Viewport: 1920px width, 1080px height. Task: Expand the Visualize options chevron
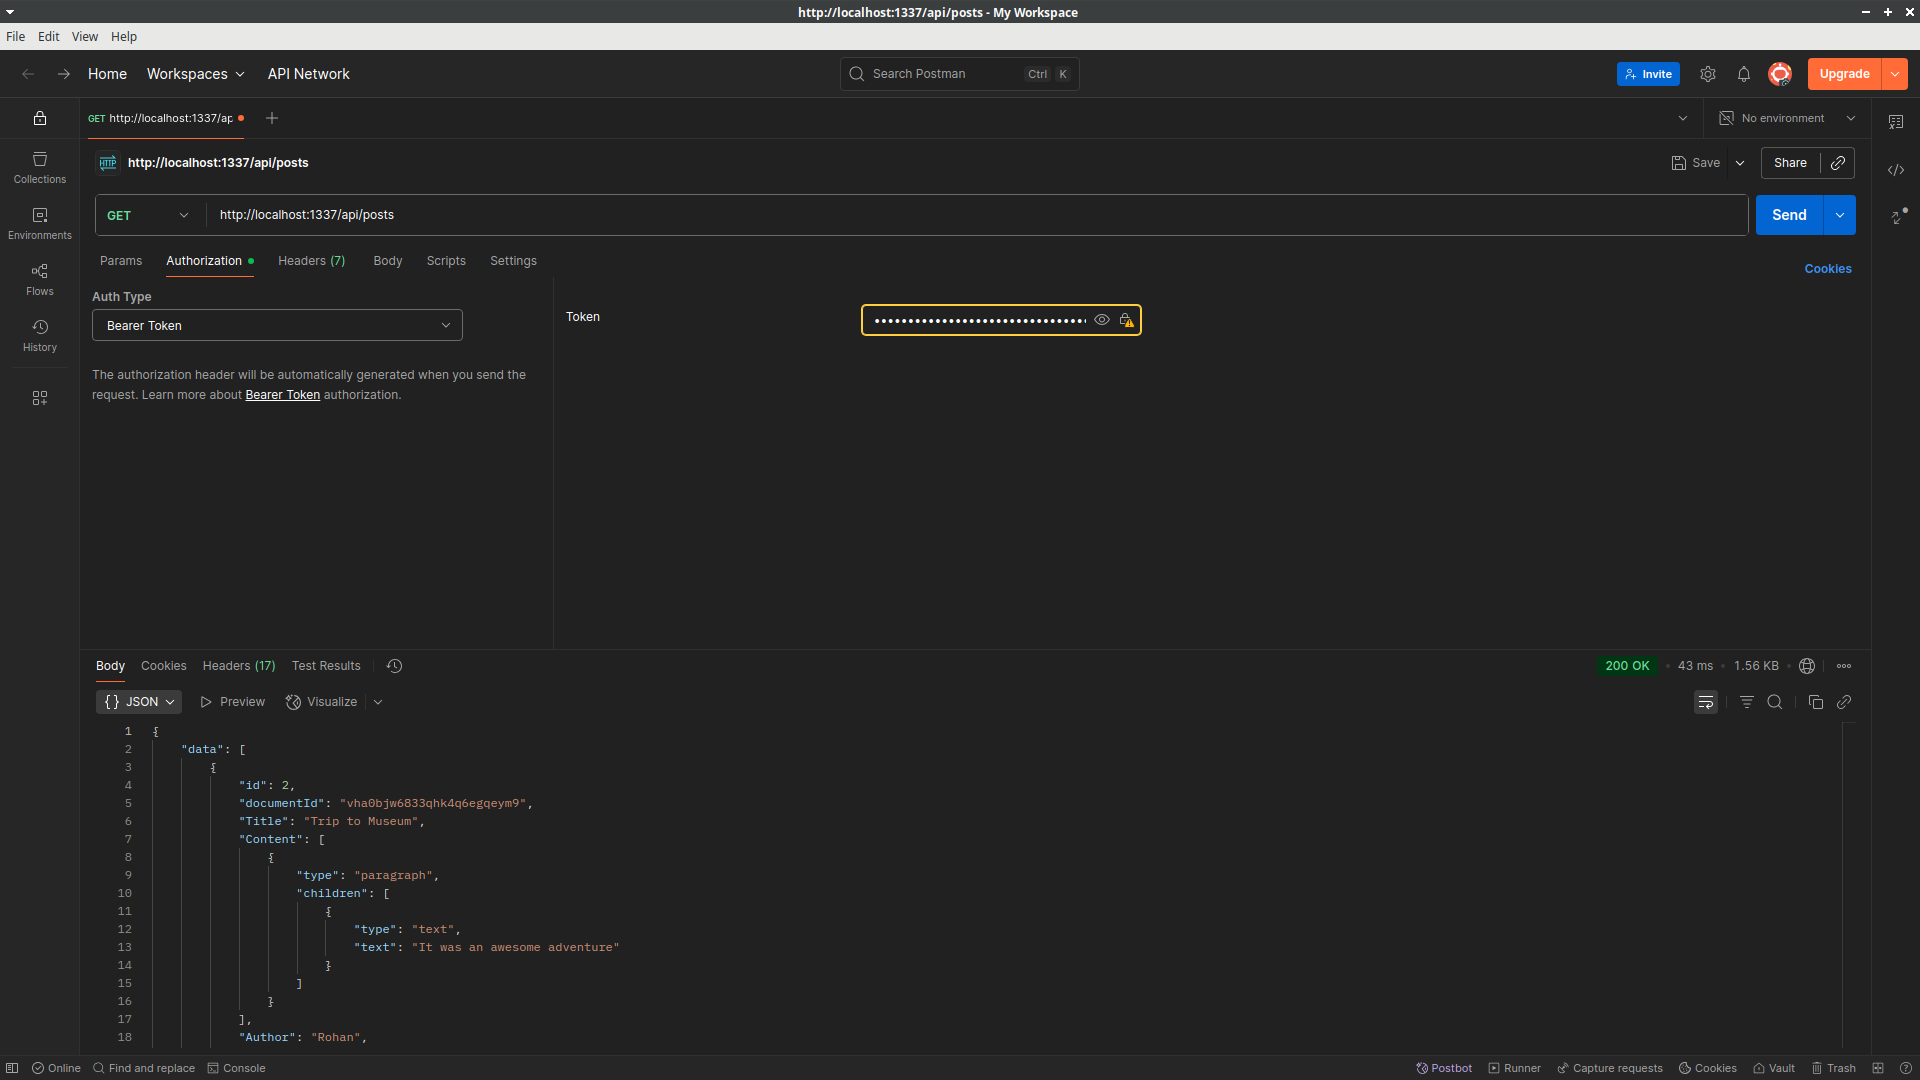coord(378,702)
